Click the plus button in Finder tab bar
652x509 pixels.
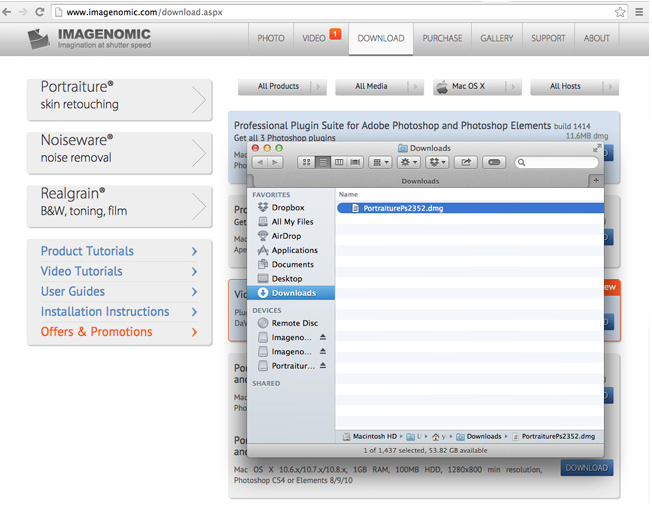(596, 180)
